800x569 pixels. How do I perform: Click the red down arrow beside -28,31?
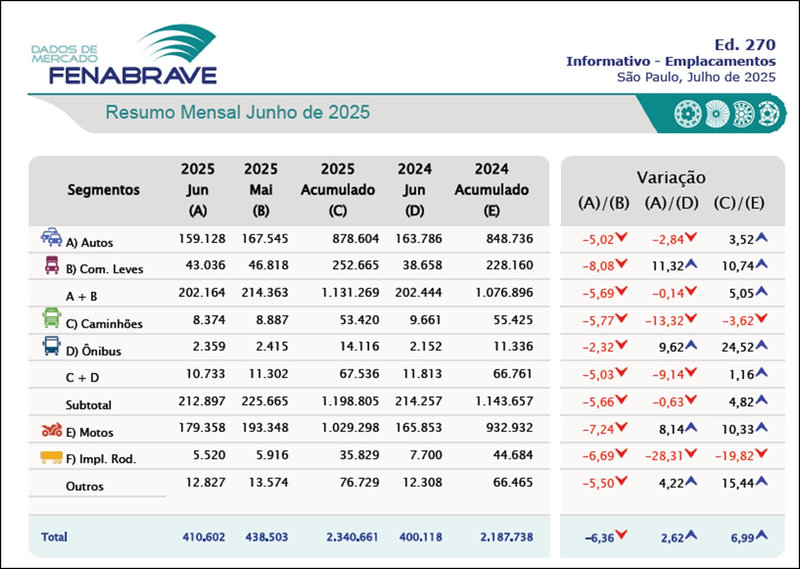coord(691,459)
